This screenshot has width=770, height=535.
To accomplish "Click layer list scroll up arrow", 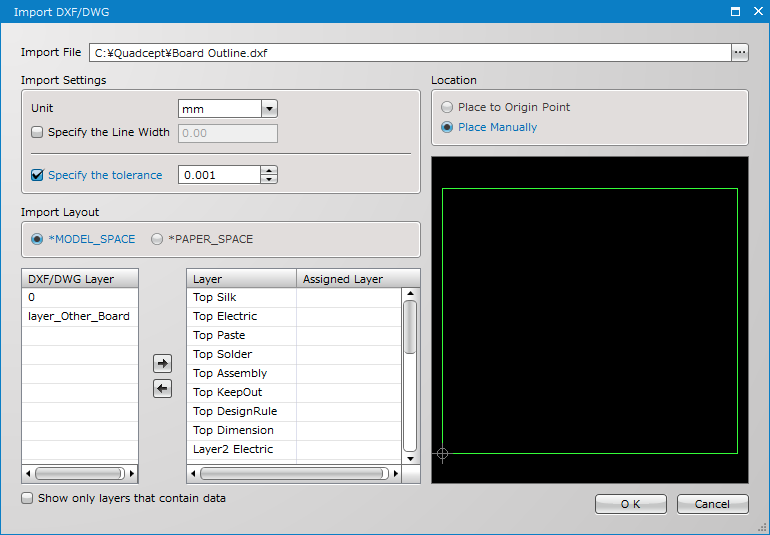I will [411, 293].
